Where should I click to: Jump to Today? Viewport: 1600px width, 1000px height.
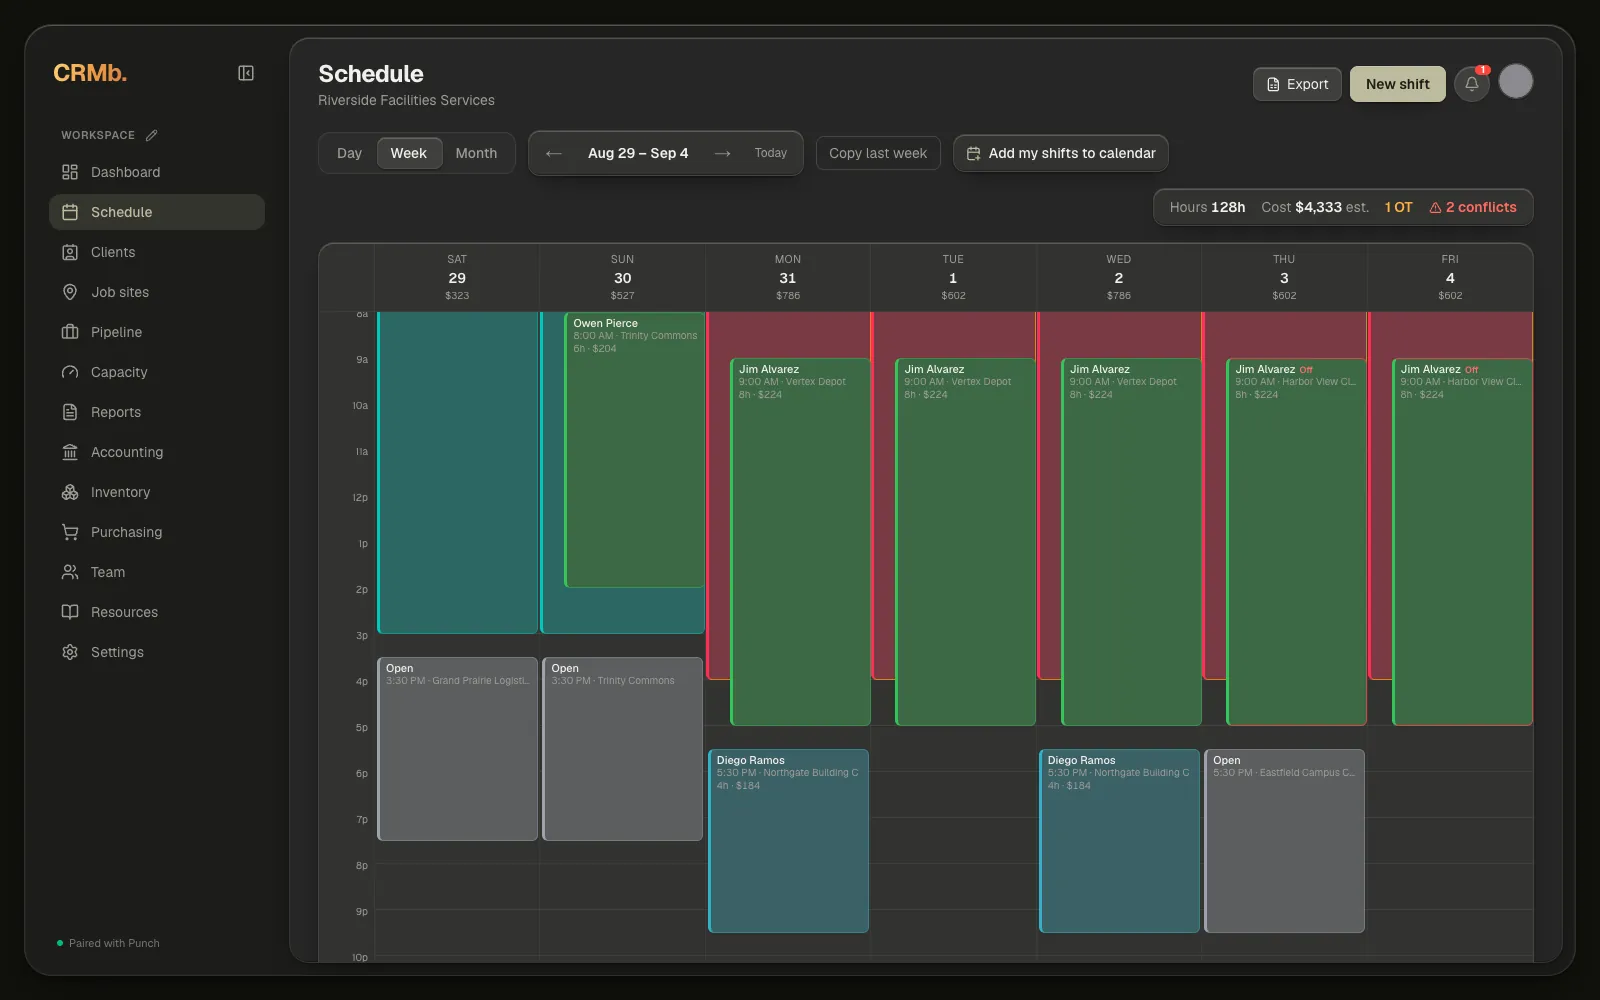pos(771,153)
